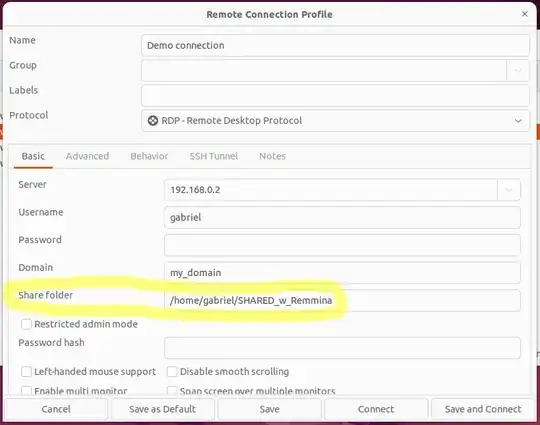
Task: Focus the Password input field
Action: (x=342, y=245)
